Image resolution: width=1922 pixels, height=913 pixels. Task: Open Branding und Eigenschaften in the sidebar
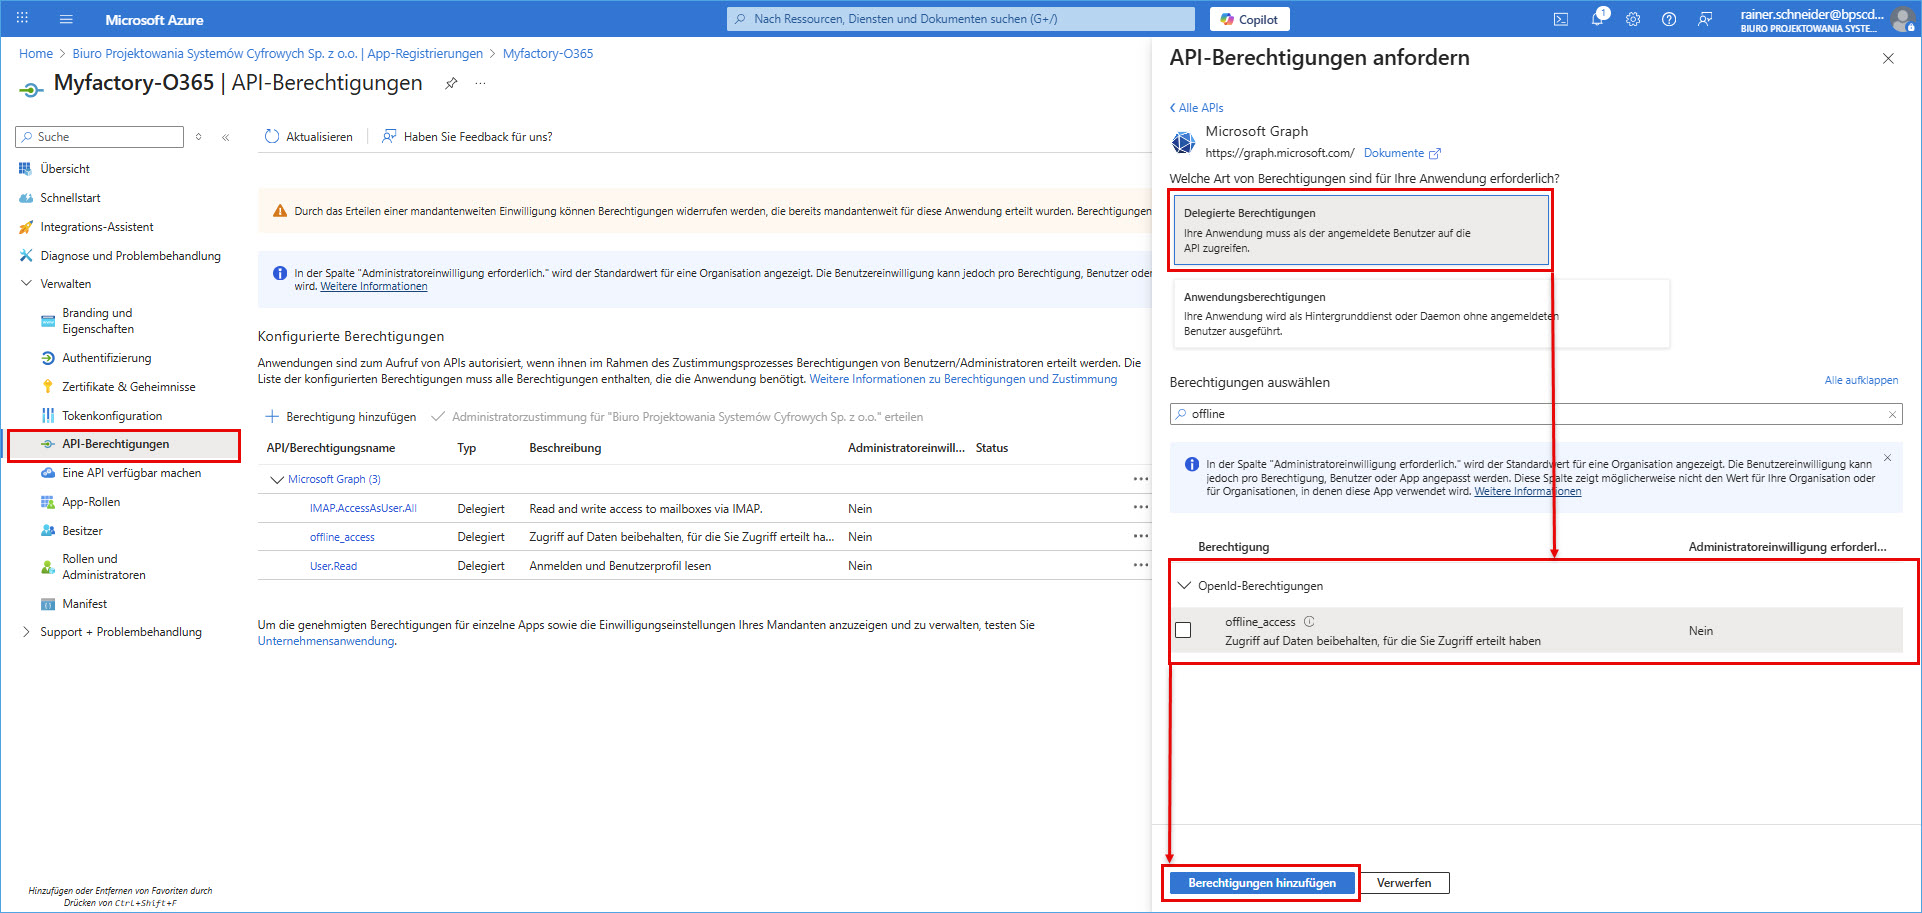pos(98,321)
